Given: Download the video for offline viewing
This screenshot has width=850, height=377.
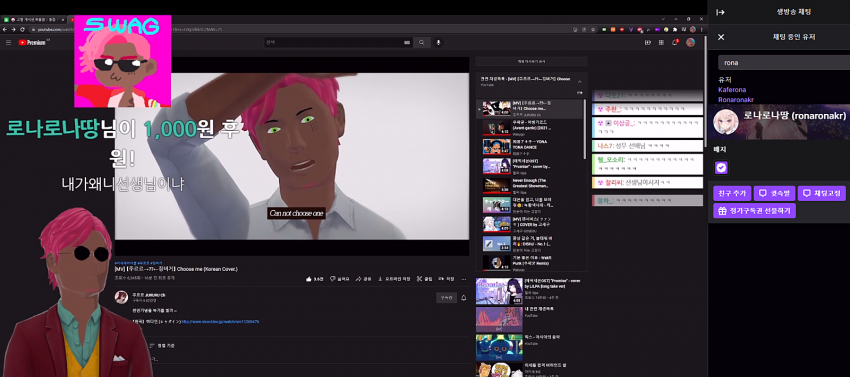Looking at the screenshot, I should click(394, 279).
